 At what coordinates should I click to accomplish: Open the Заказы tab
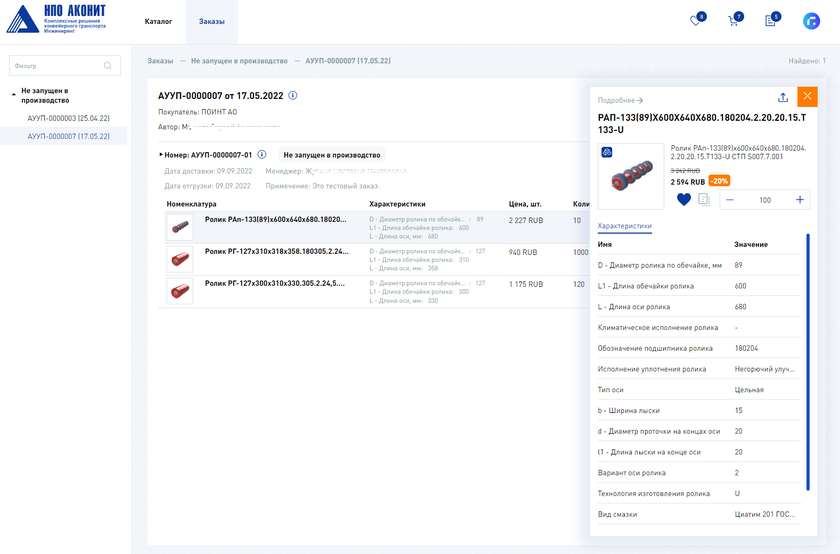point(211,21)
